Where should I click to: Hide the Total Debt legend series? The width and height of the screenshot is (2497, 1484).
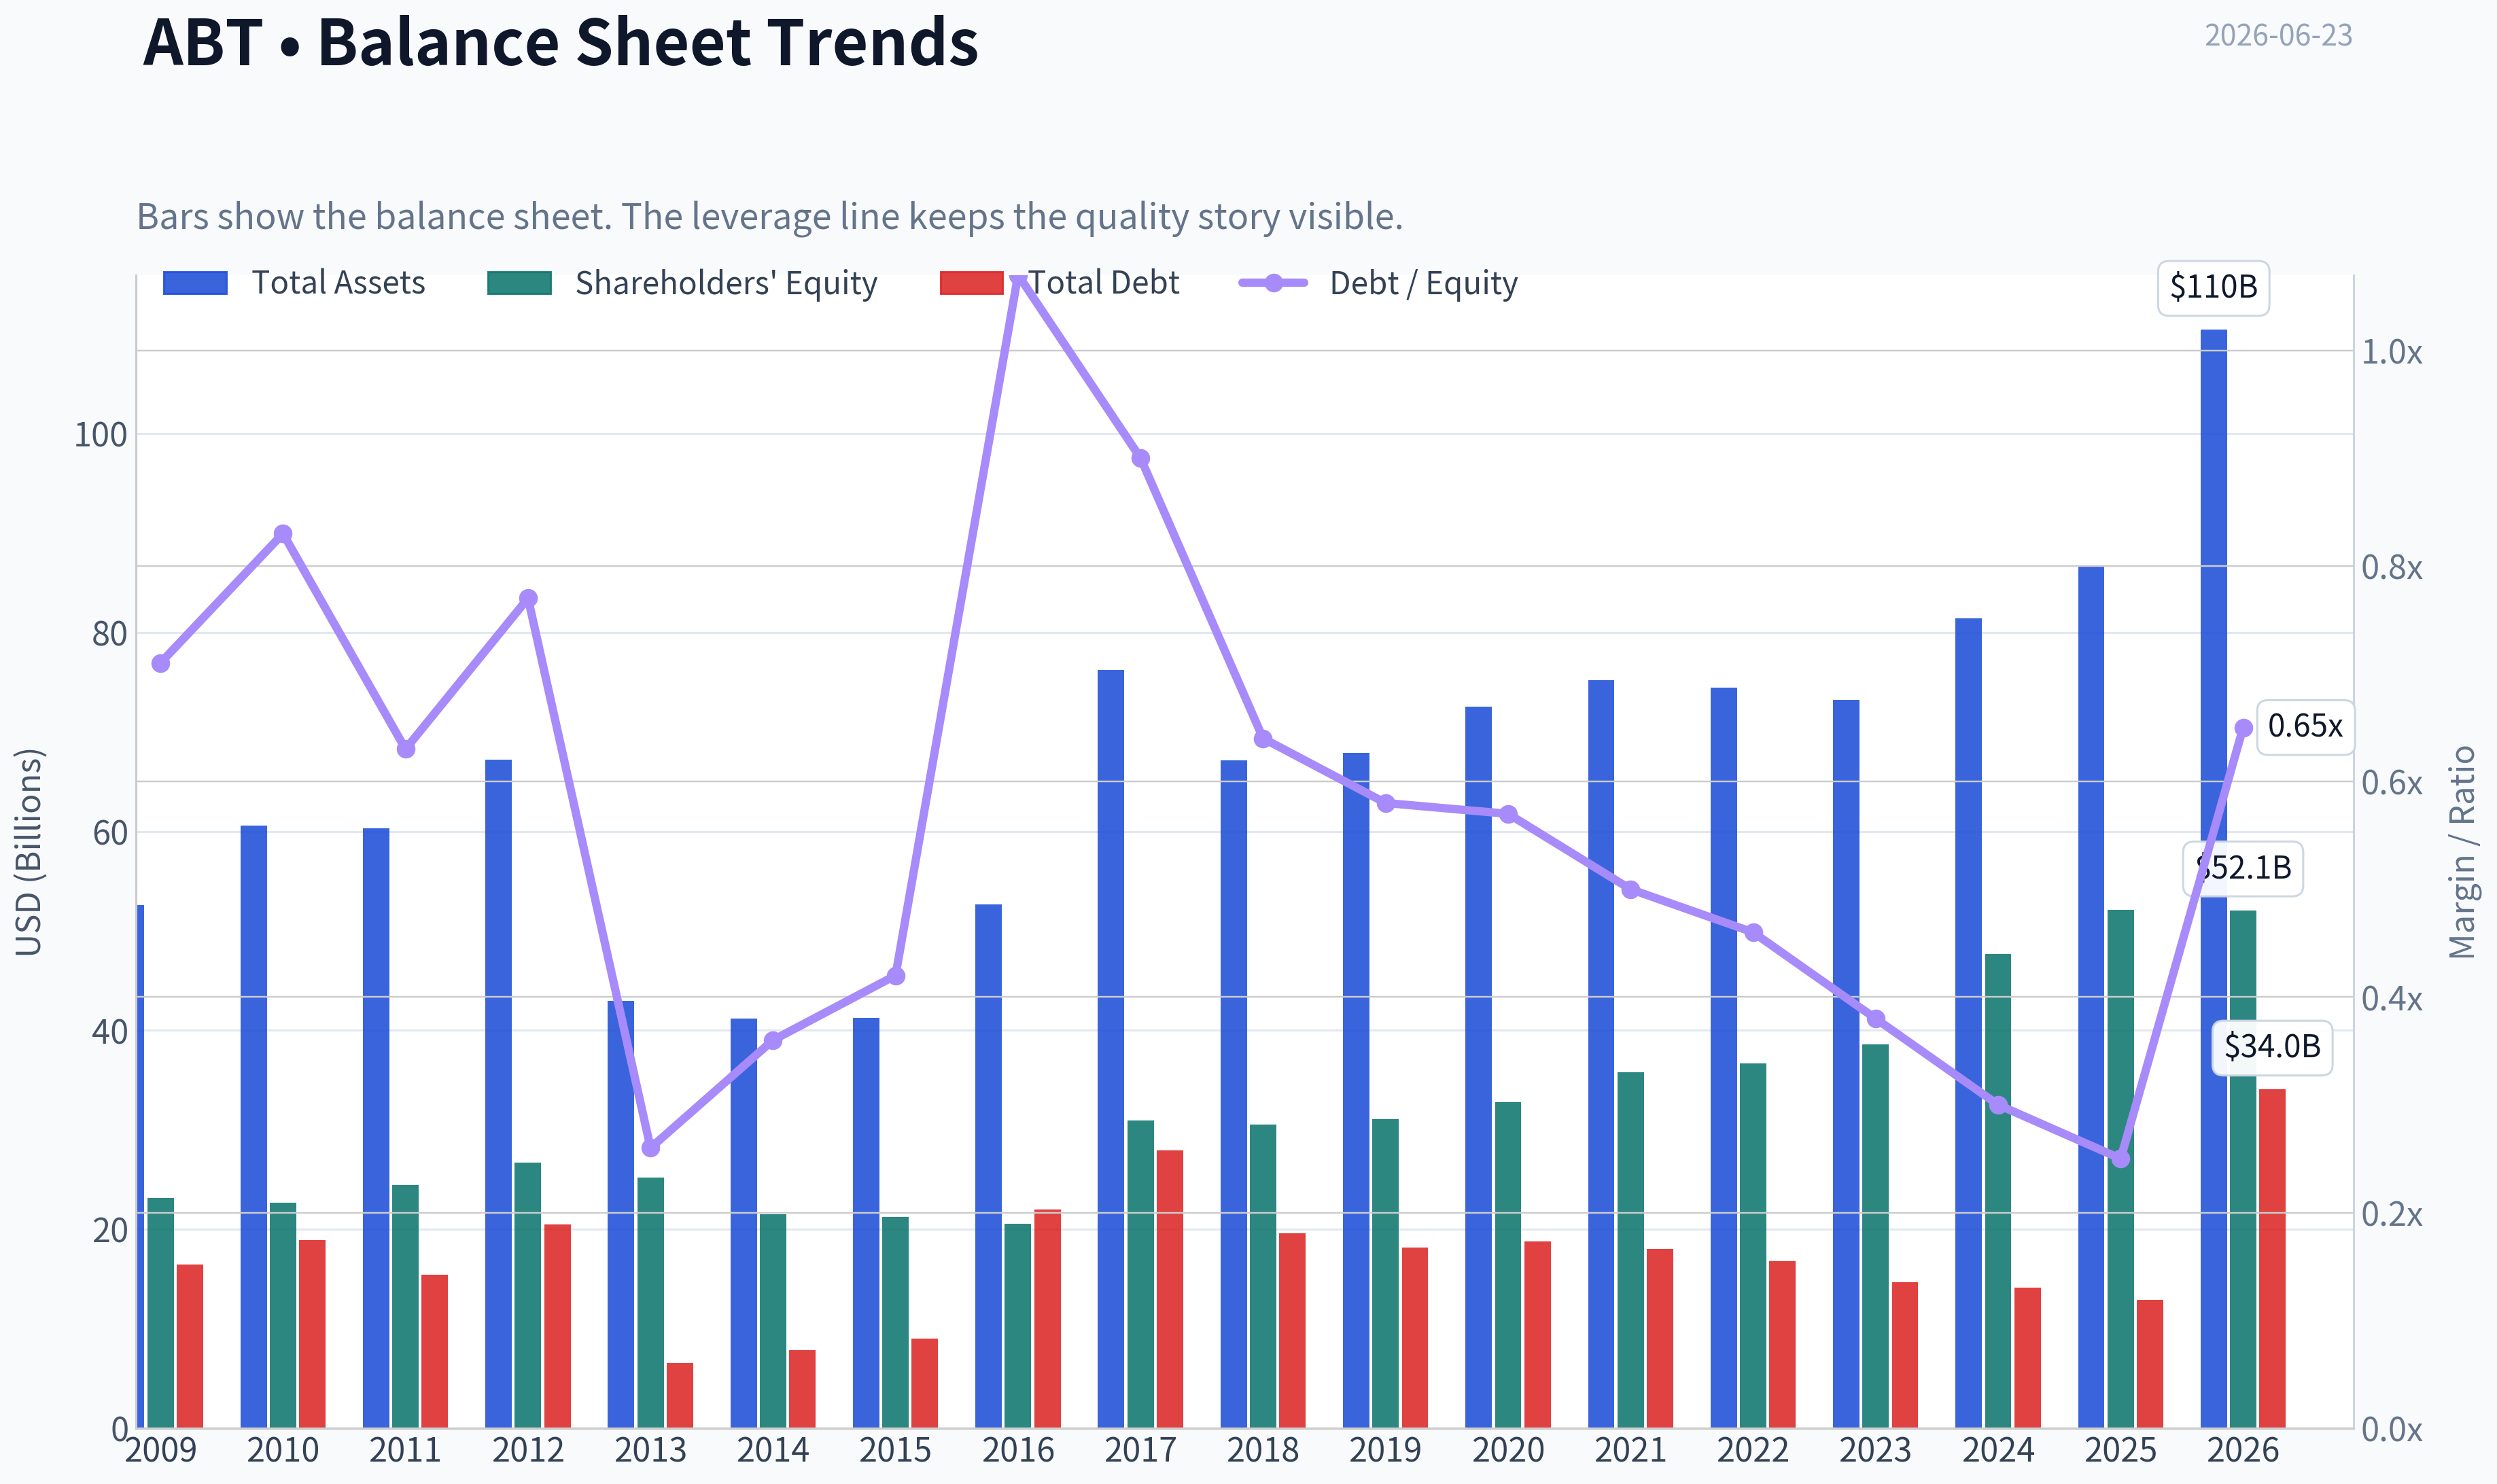1060,283
